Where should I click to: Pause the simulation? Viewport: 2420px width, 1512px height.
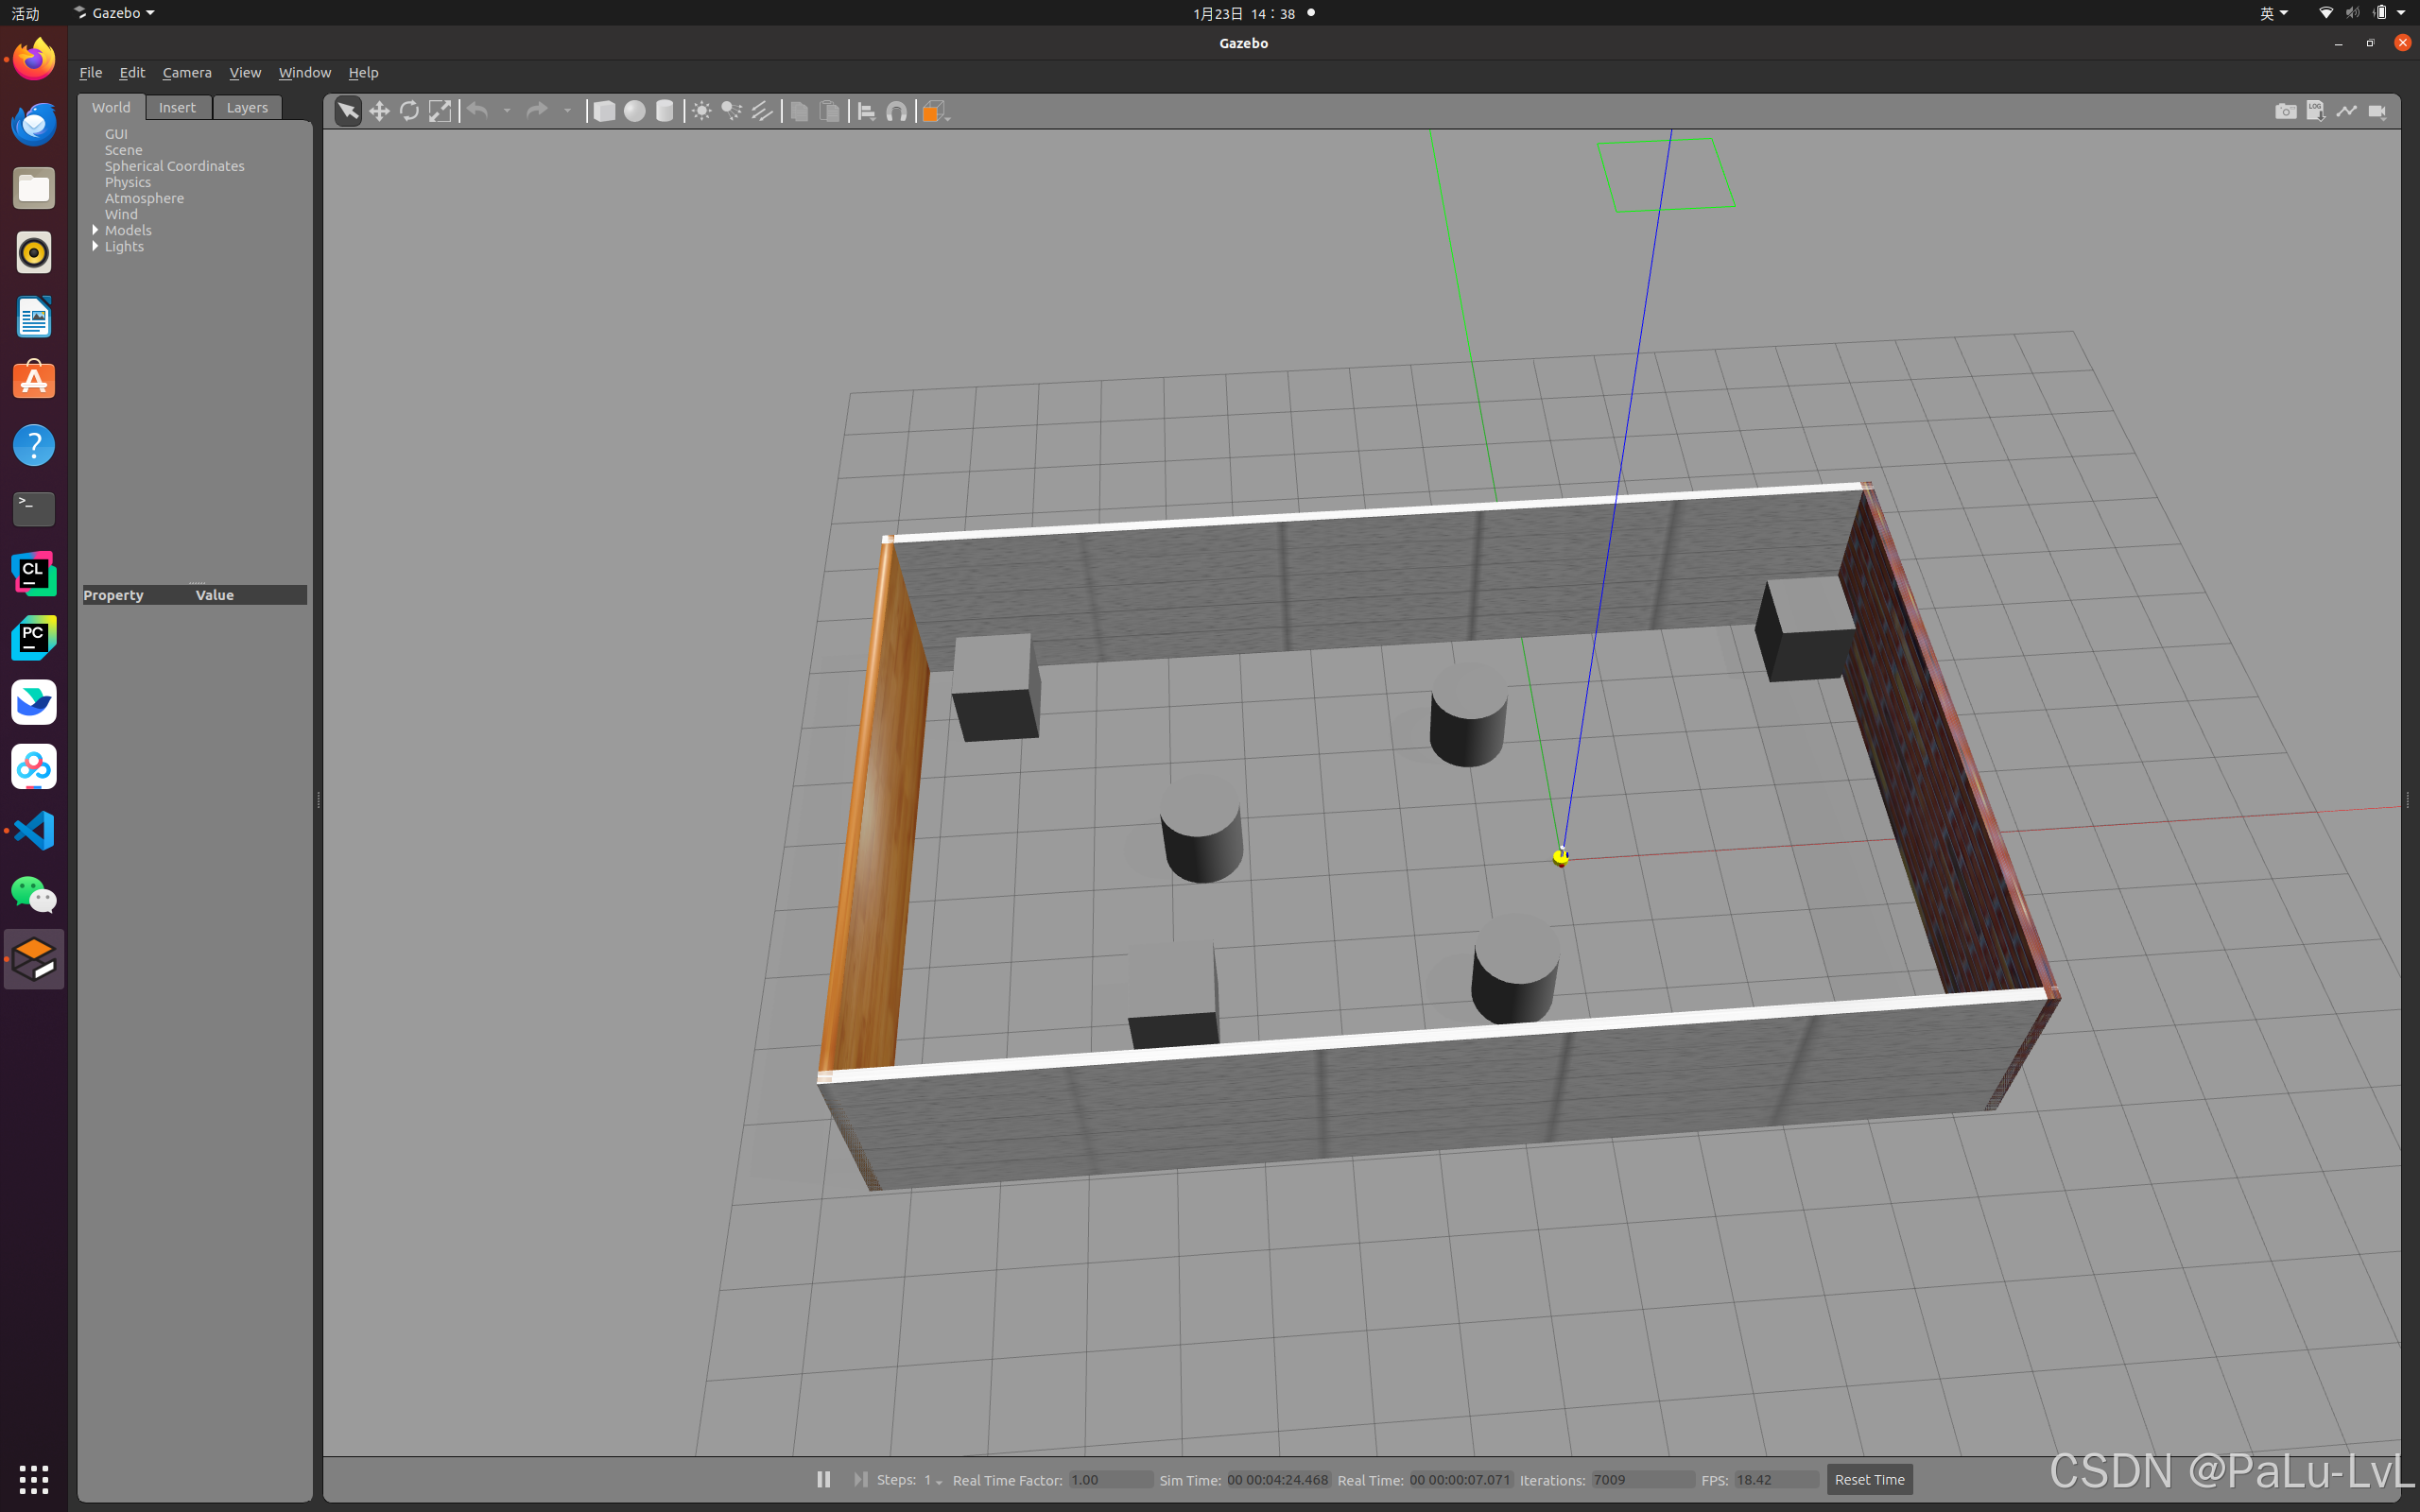tap(823, 1479)
